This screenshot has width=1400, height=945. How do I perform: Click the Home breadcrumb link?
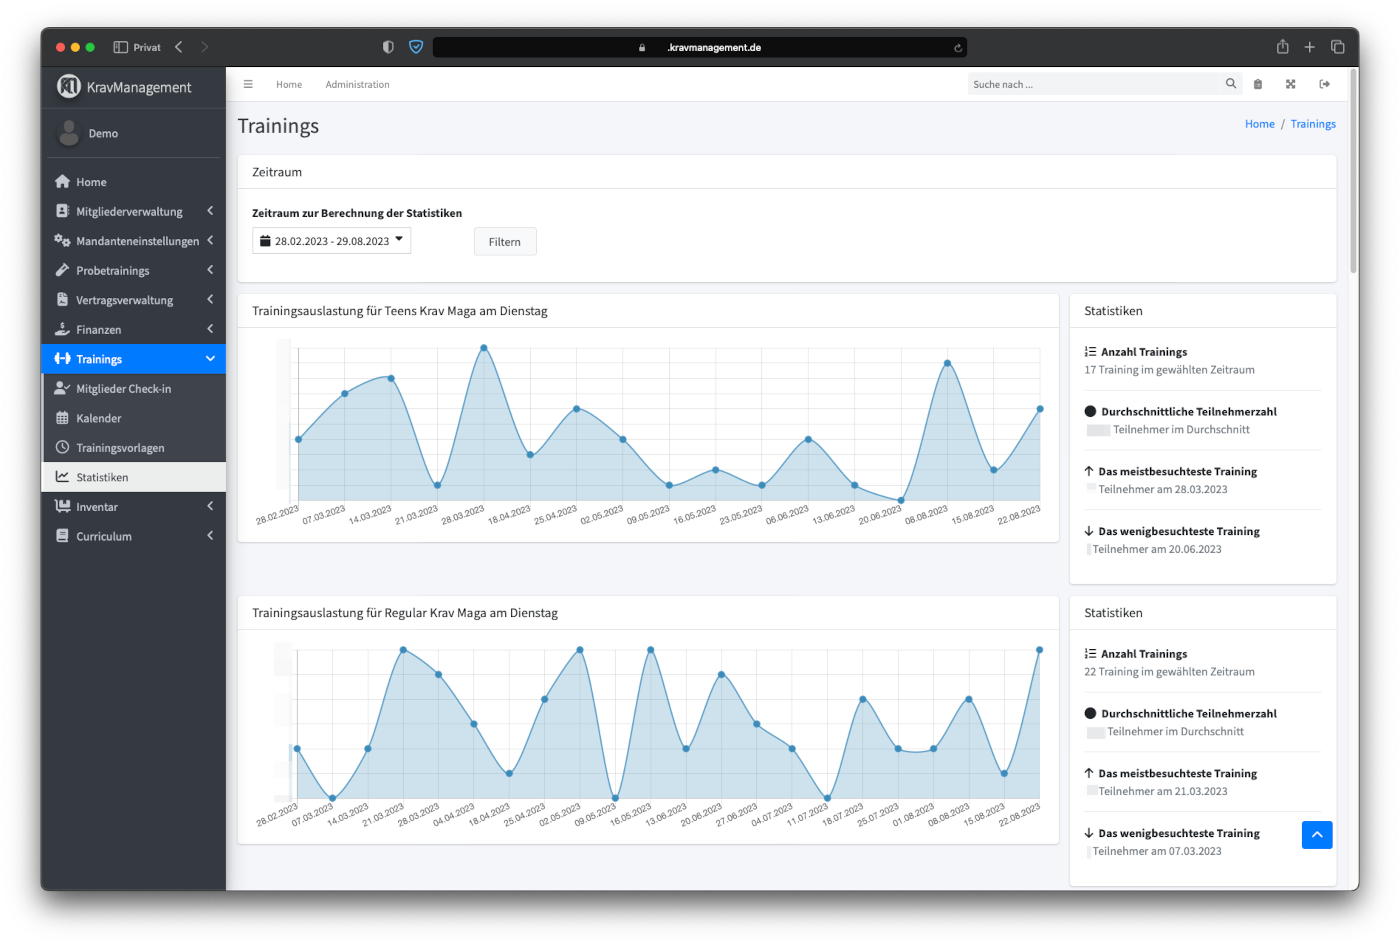click(x=1260, y=124)
